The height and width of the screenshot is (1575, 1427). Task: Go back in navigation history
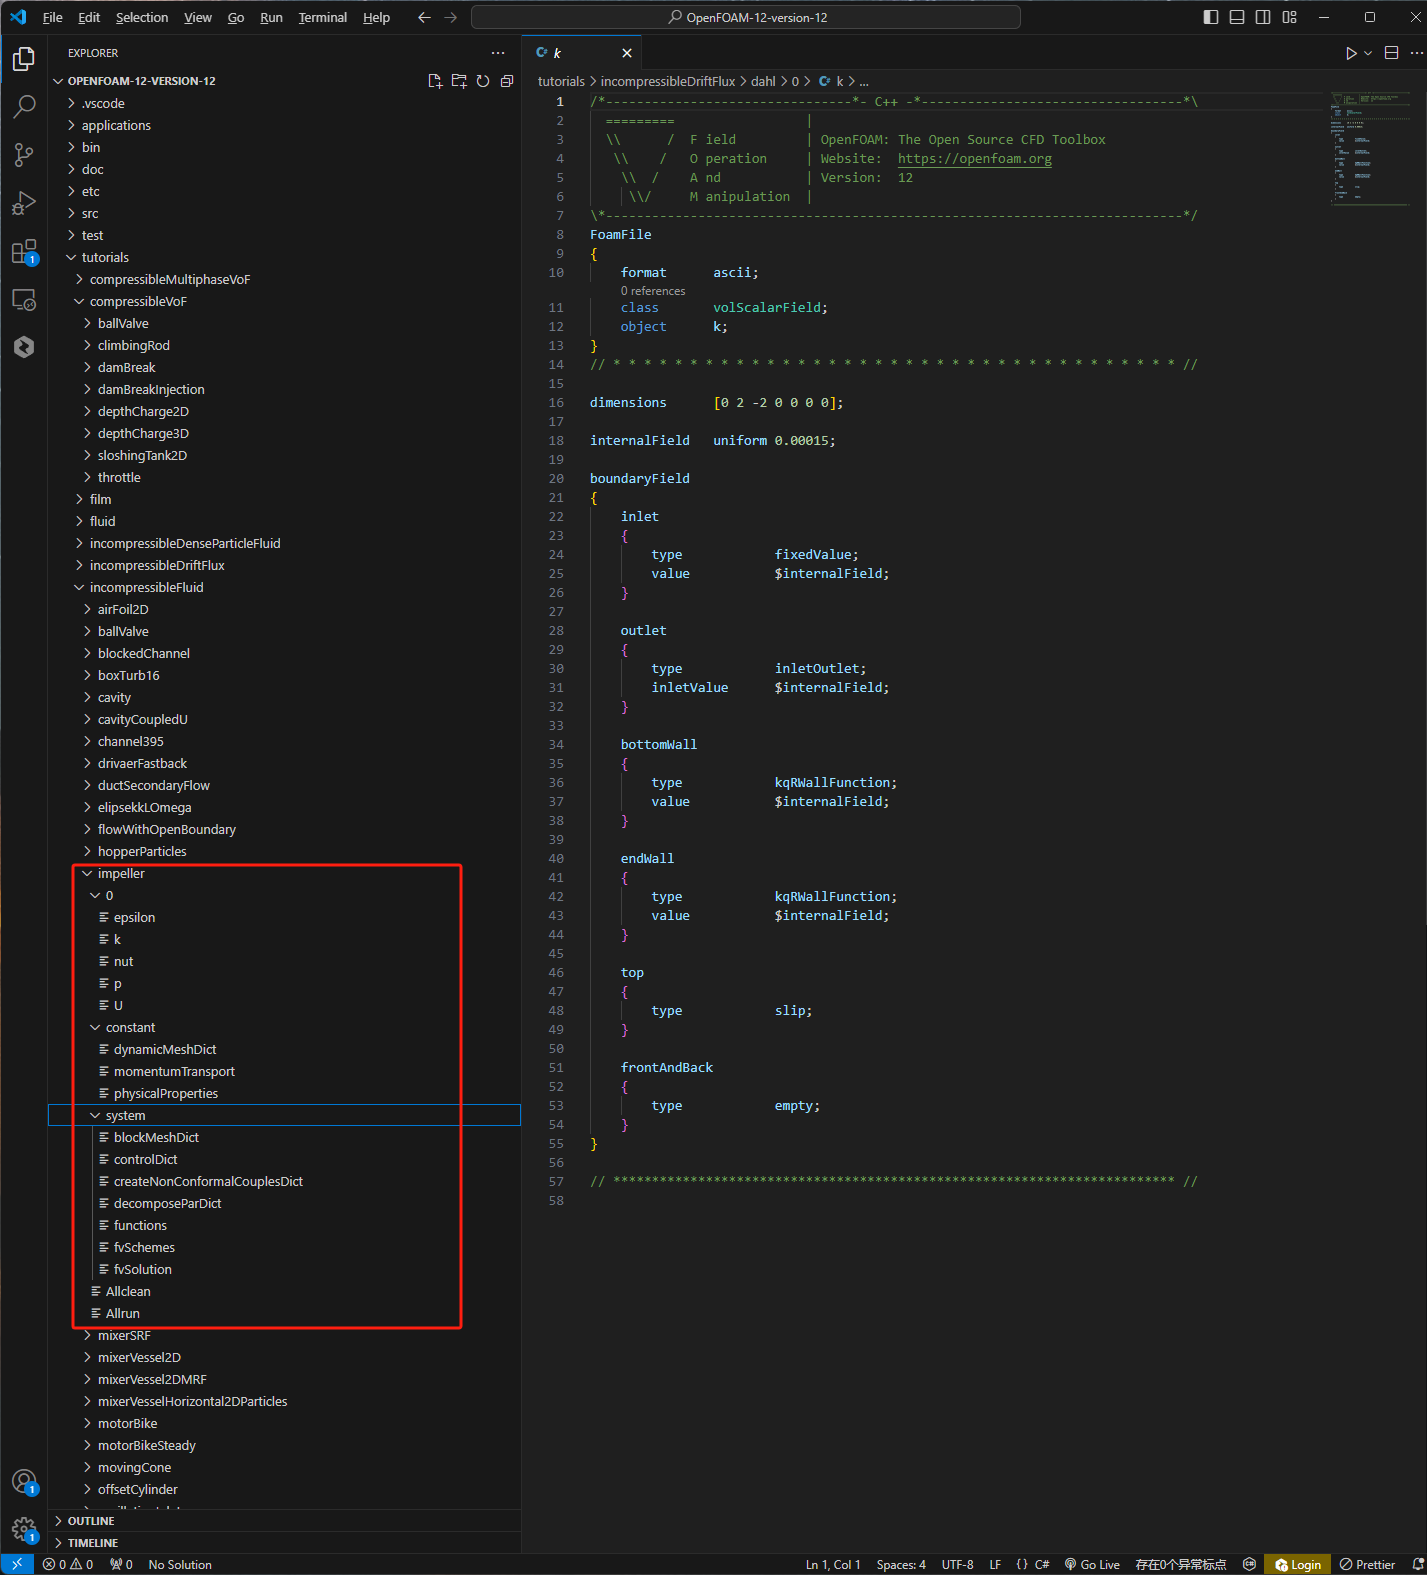[424, 17]
